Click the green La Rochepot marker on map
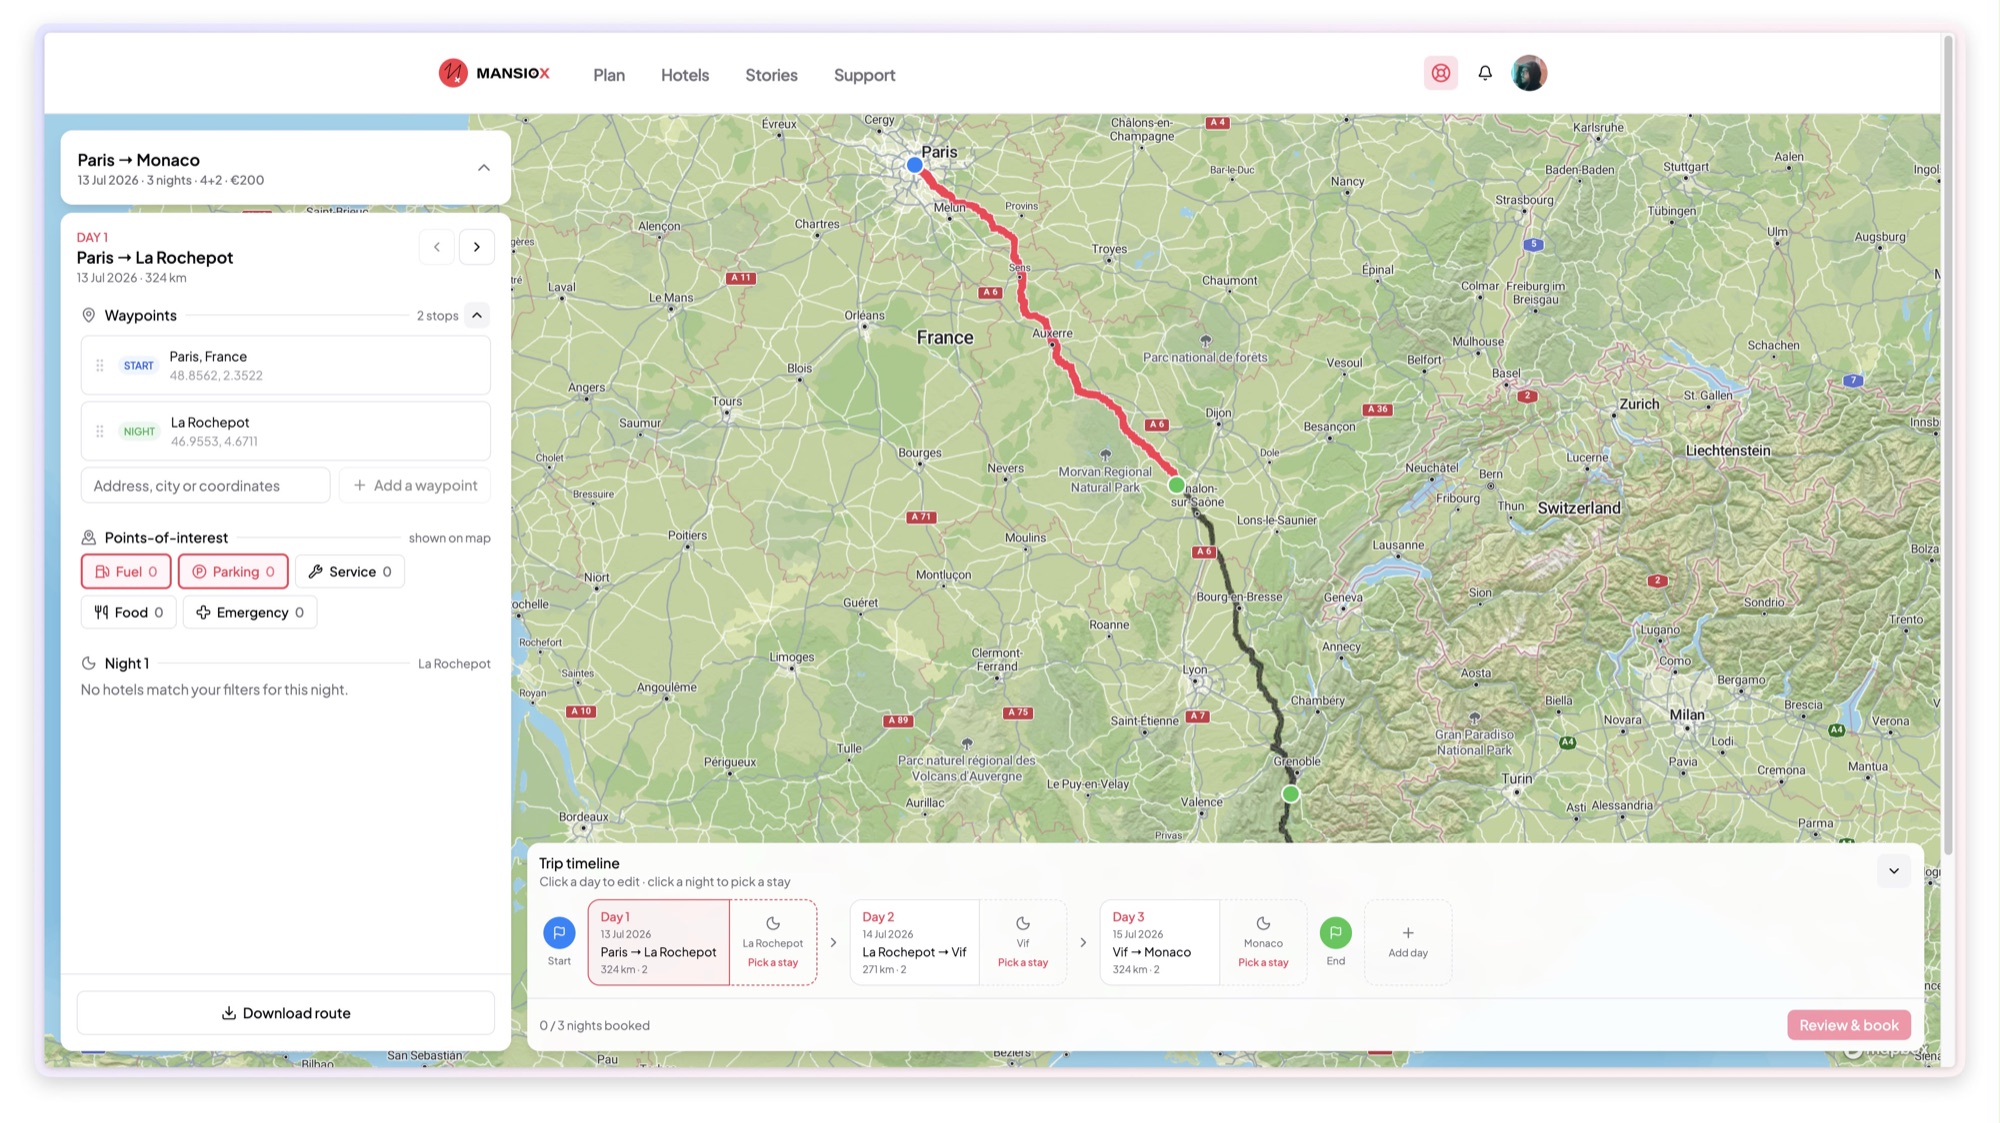 click(1177, 485)
